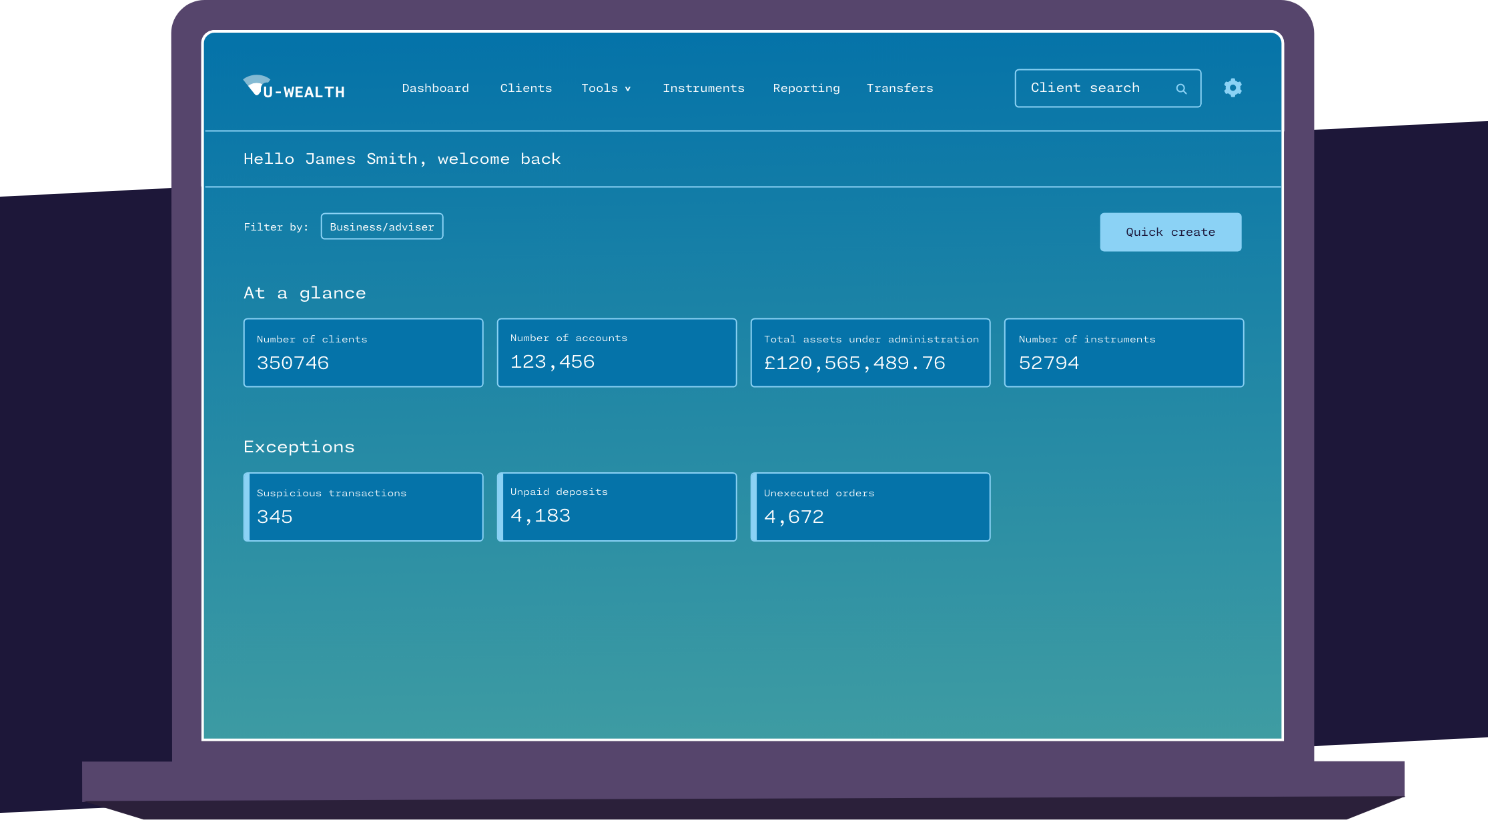
Task: Open the Business/adviser filter
Action: [x=382, y=227]
